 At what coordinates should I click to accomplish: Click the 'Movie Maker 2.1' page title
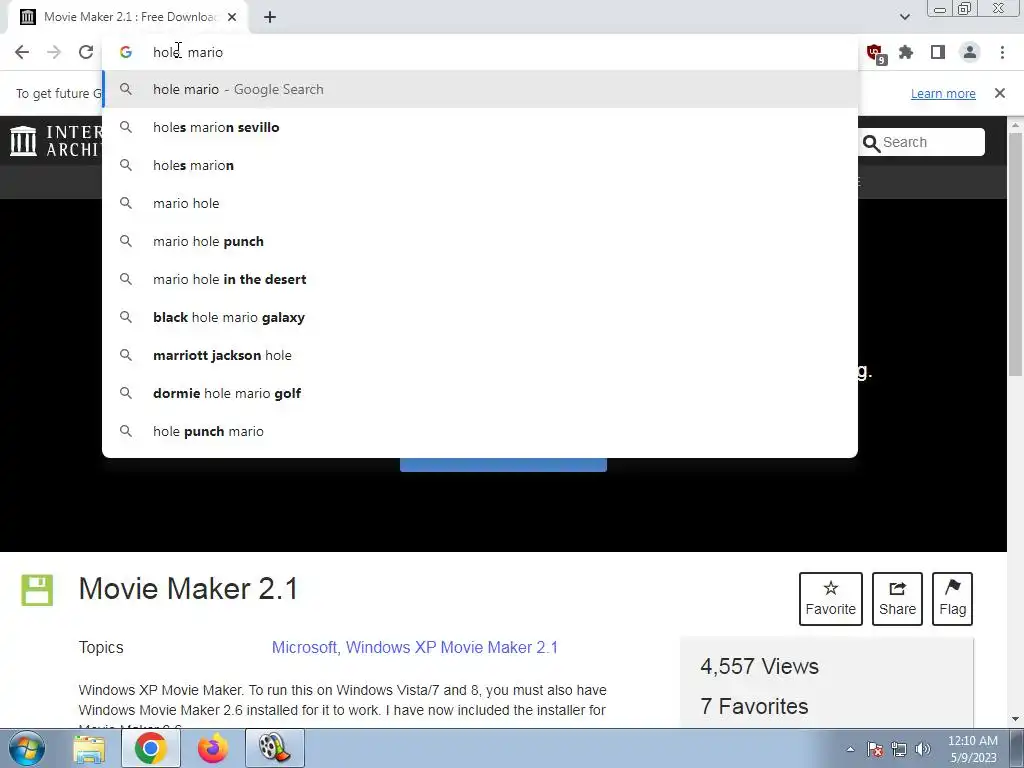[x=188, y=588]
